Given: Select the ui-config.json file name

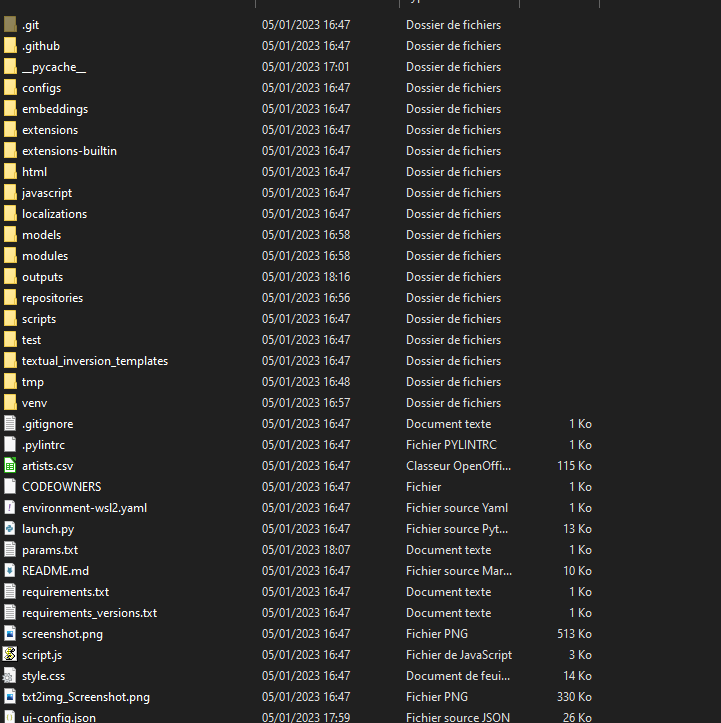Looking at the screenshot, I should tap(59, 717).
